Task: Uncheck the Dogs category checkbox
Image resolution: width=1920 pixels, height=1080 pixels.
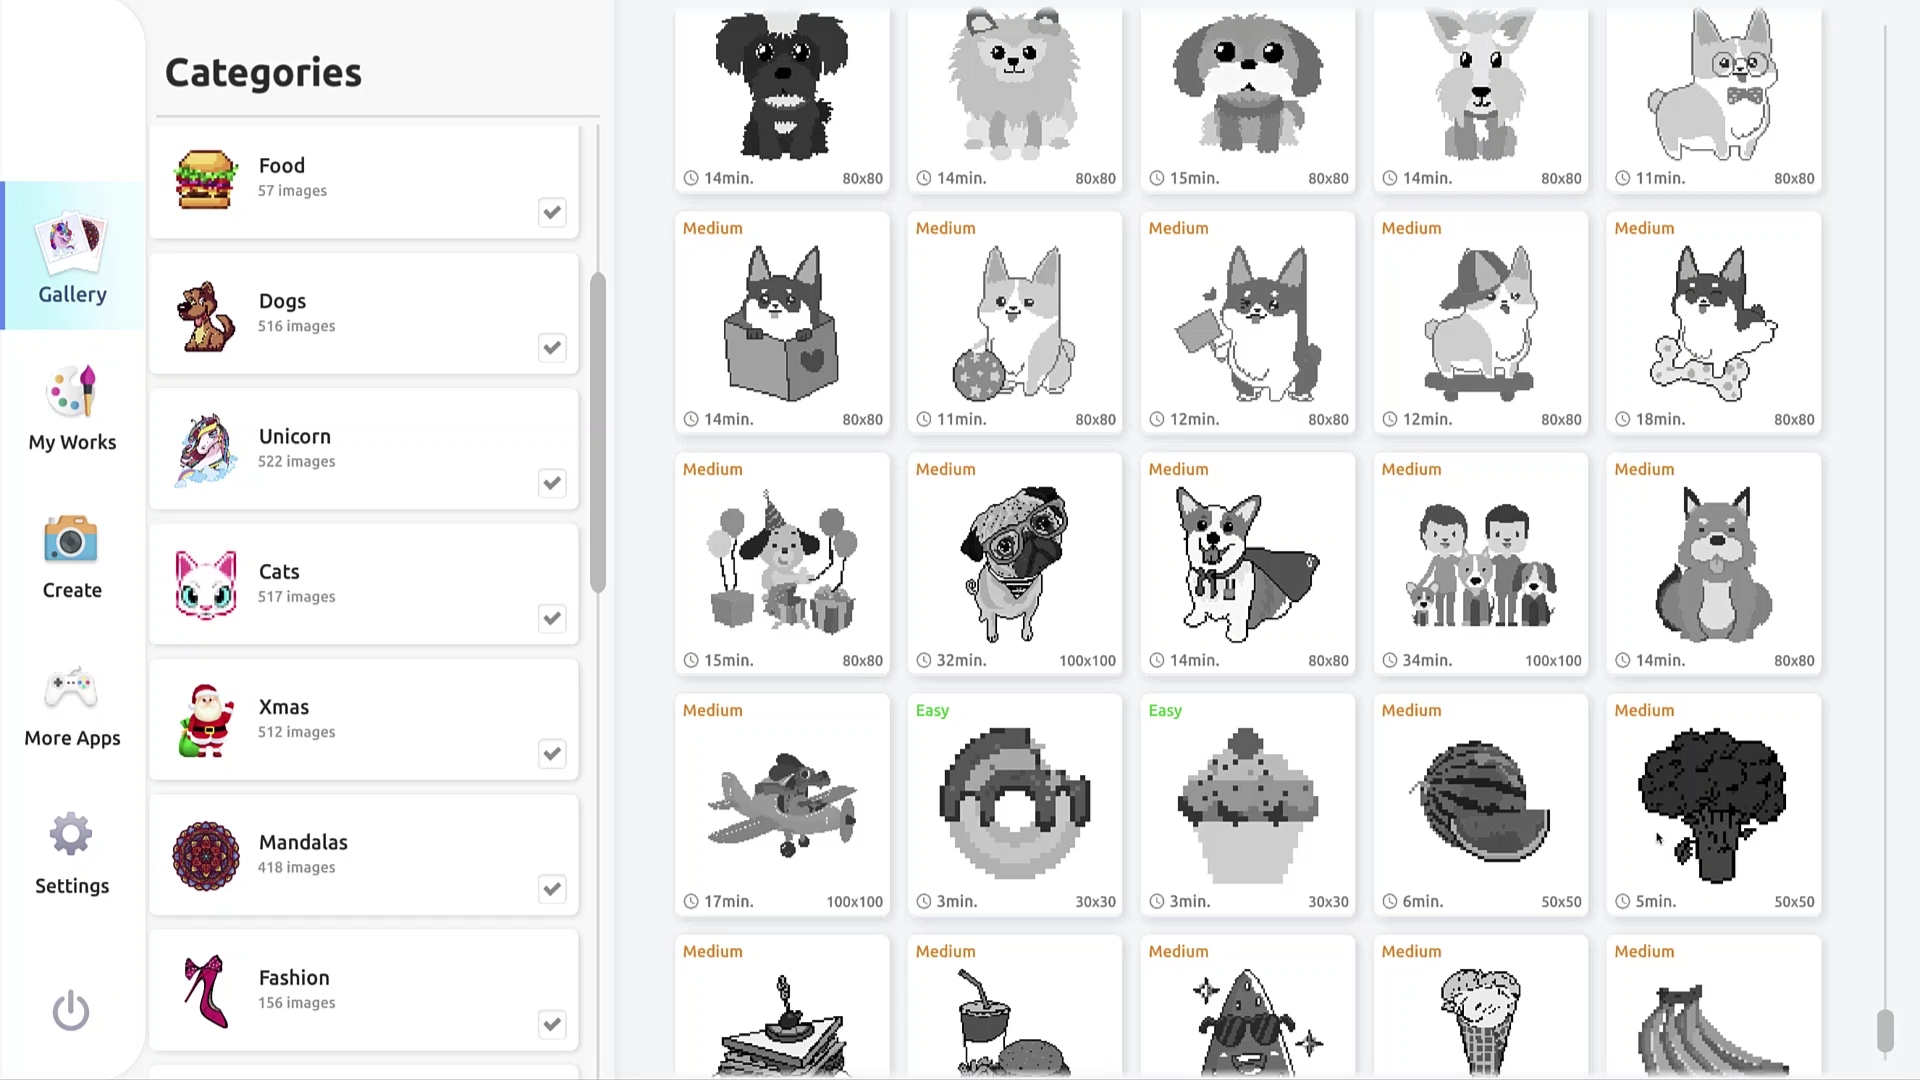Action: coord(552,348)
